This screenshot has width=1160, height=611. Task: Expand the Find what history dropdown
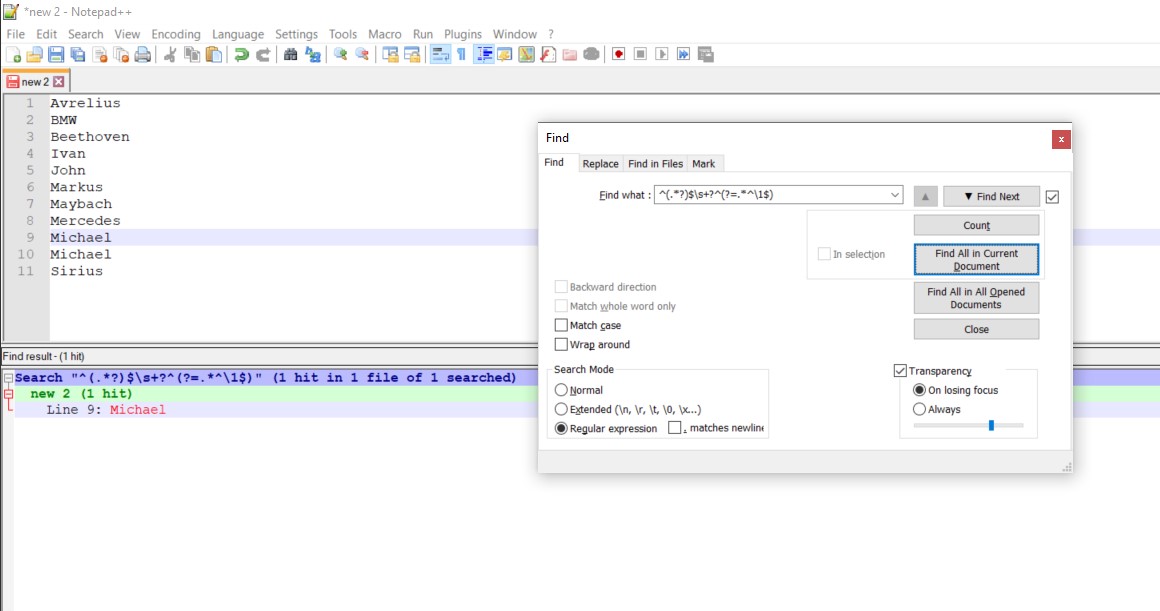pyautogui.click(x=894, y=195)
